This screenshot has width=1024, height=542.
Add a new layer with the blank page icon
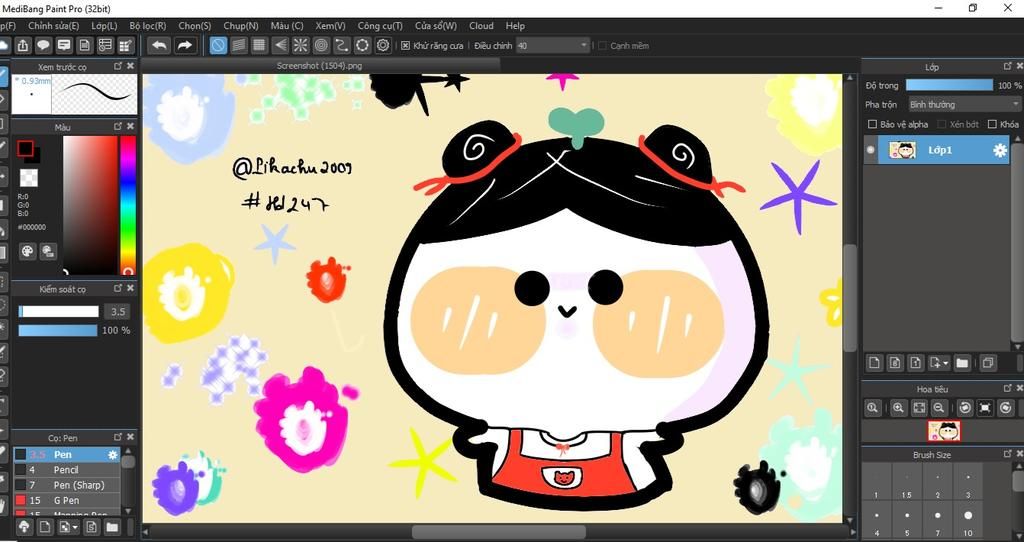tap(874, 362)
